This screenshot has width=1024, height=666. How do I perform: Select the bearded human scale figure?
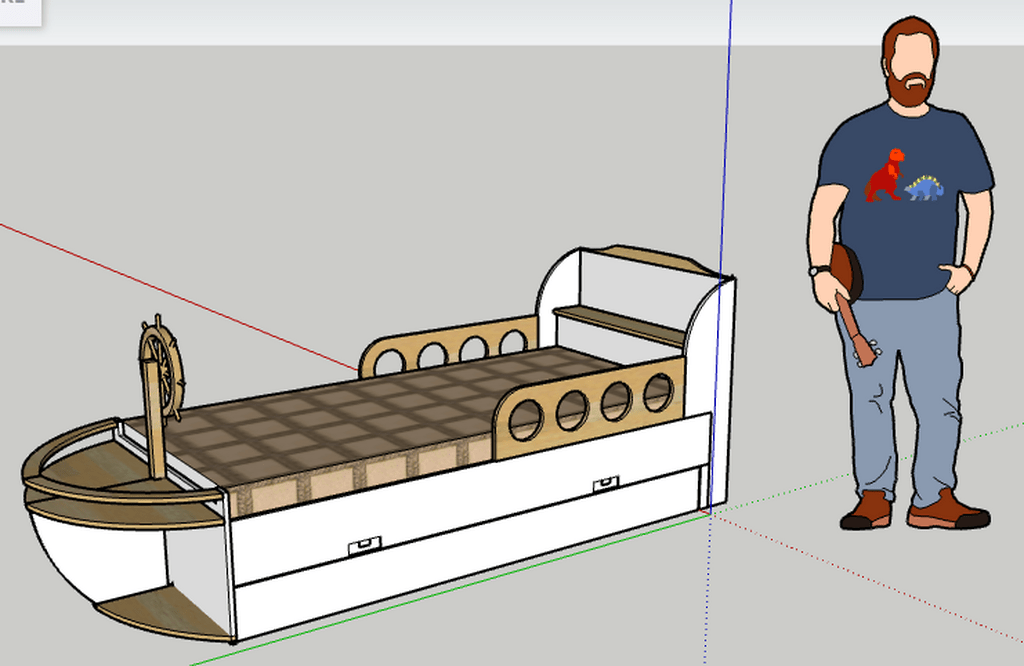pyautogui.click(x=903, y=274)
